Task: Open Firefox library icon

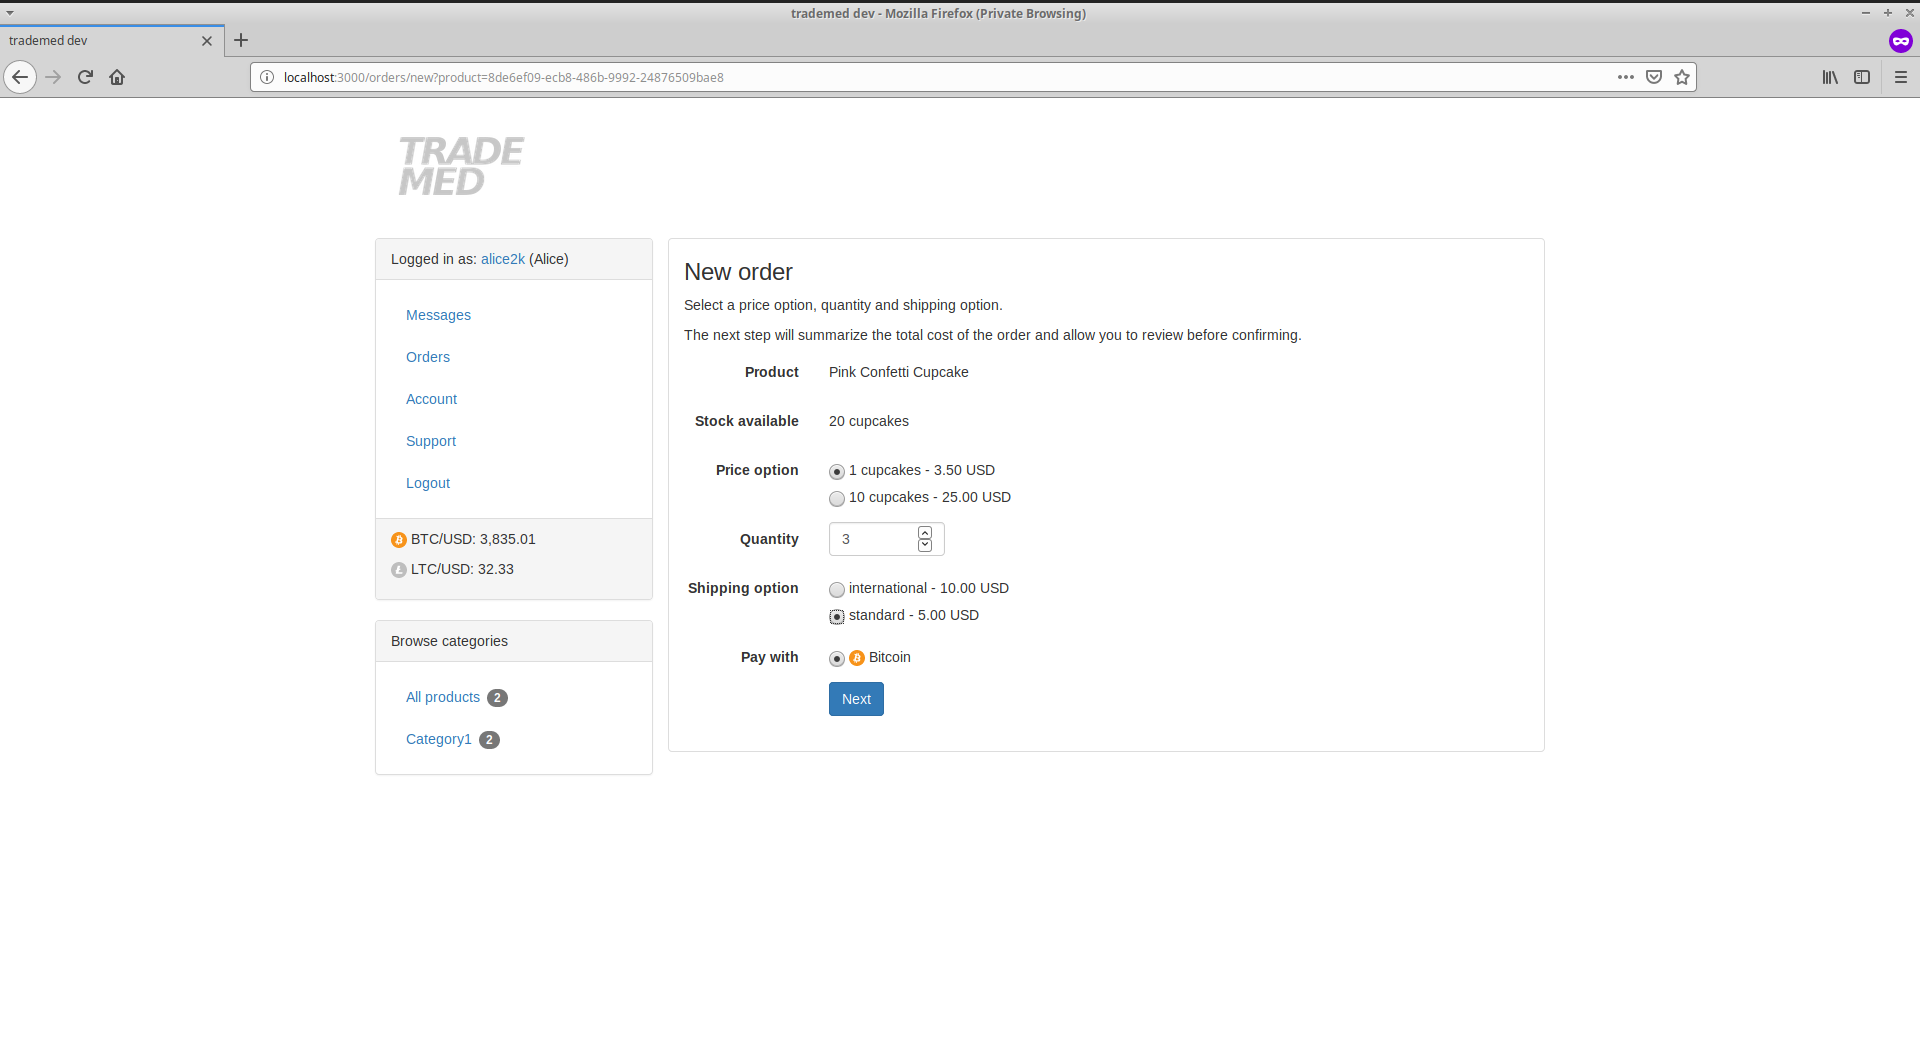Action: point(1830,77)
